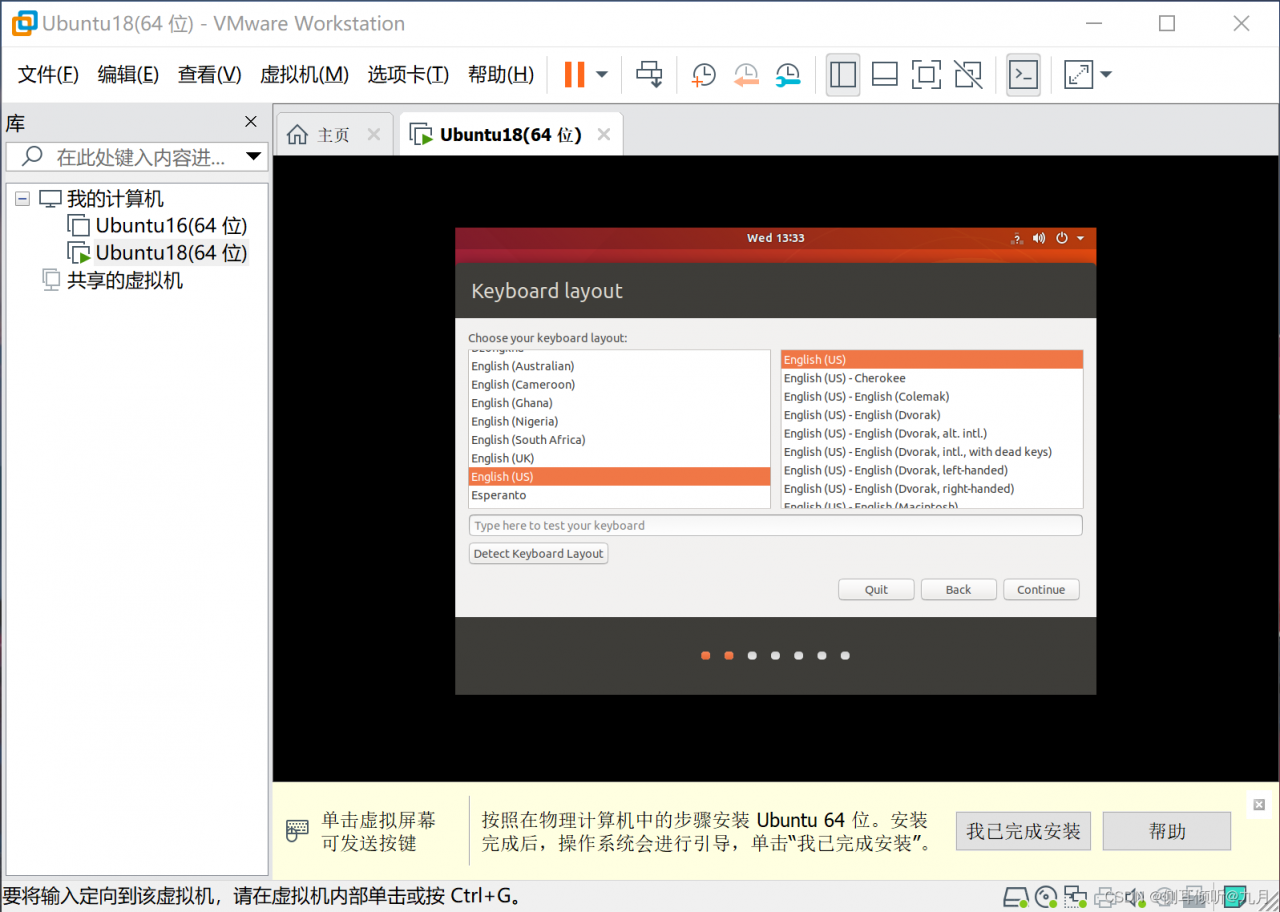Open the stretch guest dropdown arrow
This screenshot has height=912, width=1280.
point(1106,74)
